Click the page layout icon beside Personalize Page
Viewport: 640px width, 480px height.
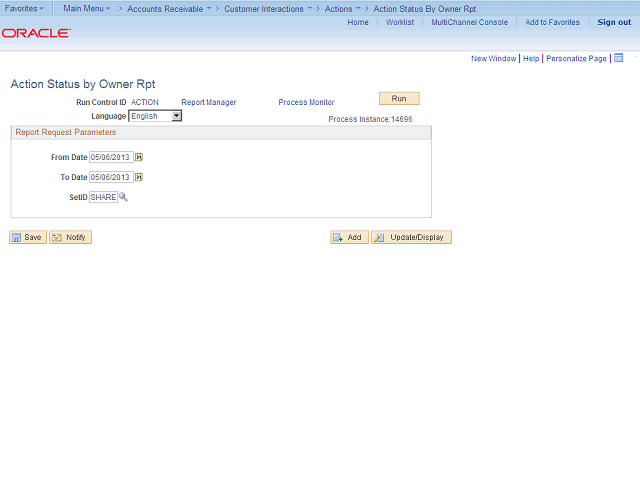619,58
